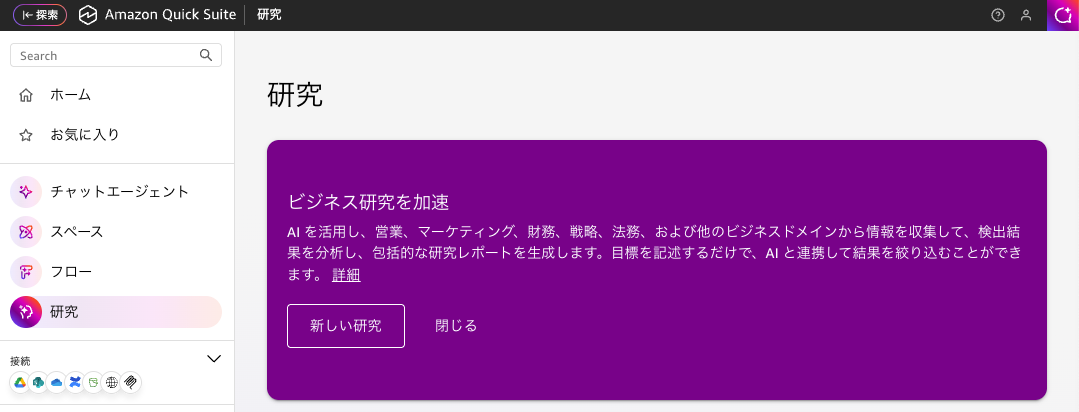Open フロー in the sidebar
The height and width of the screenshot is (412, 1079).
coord(116,272)
